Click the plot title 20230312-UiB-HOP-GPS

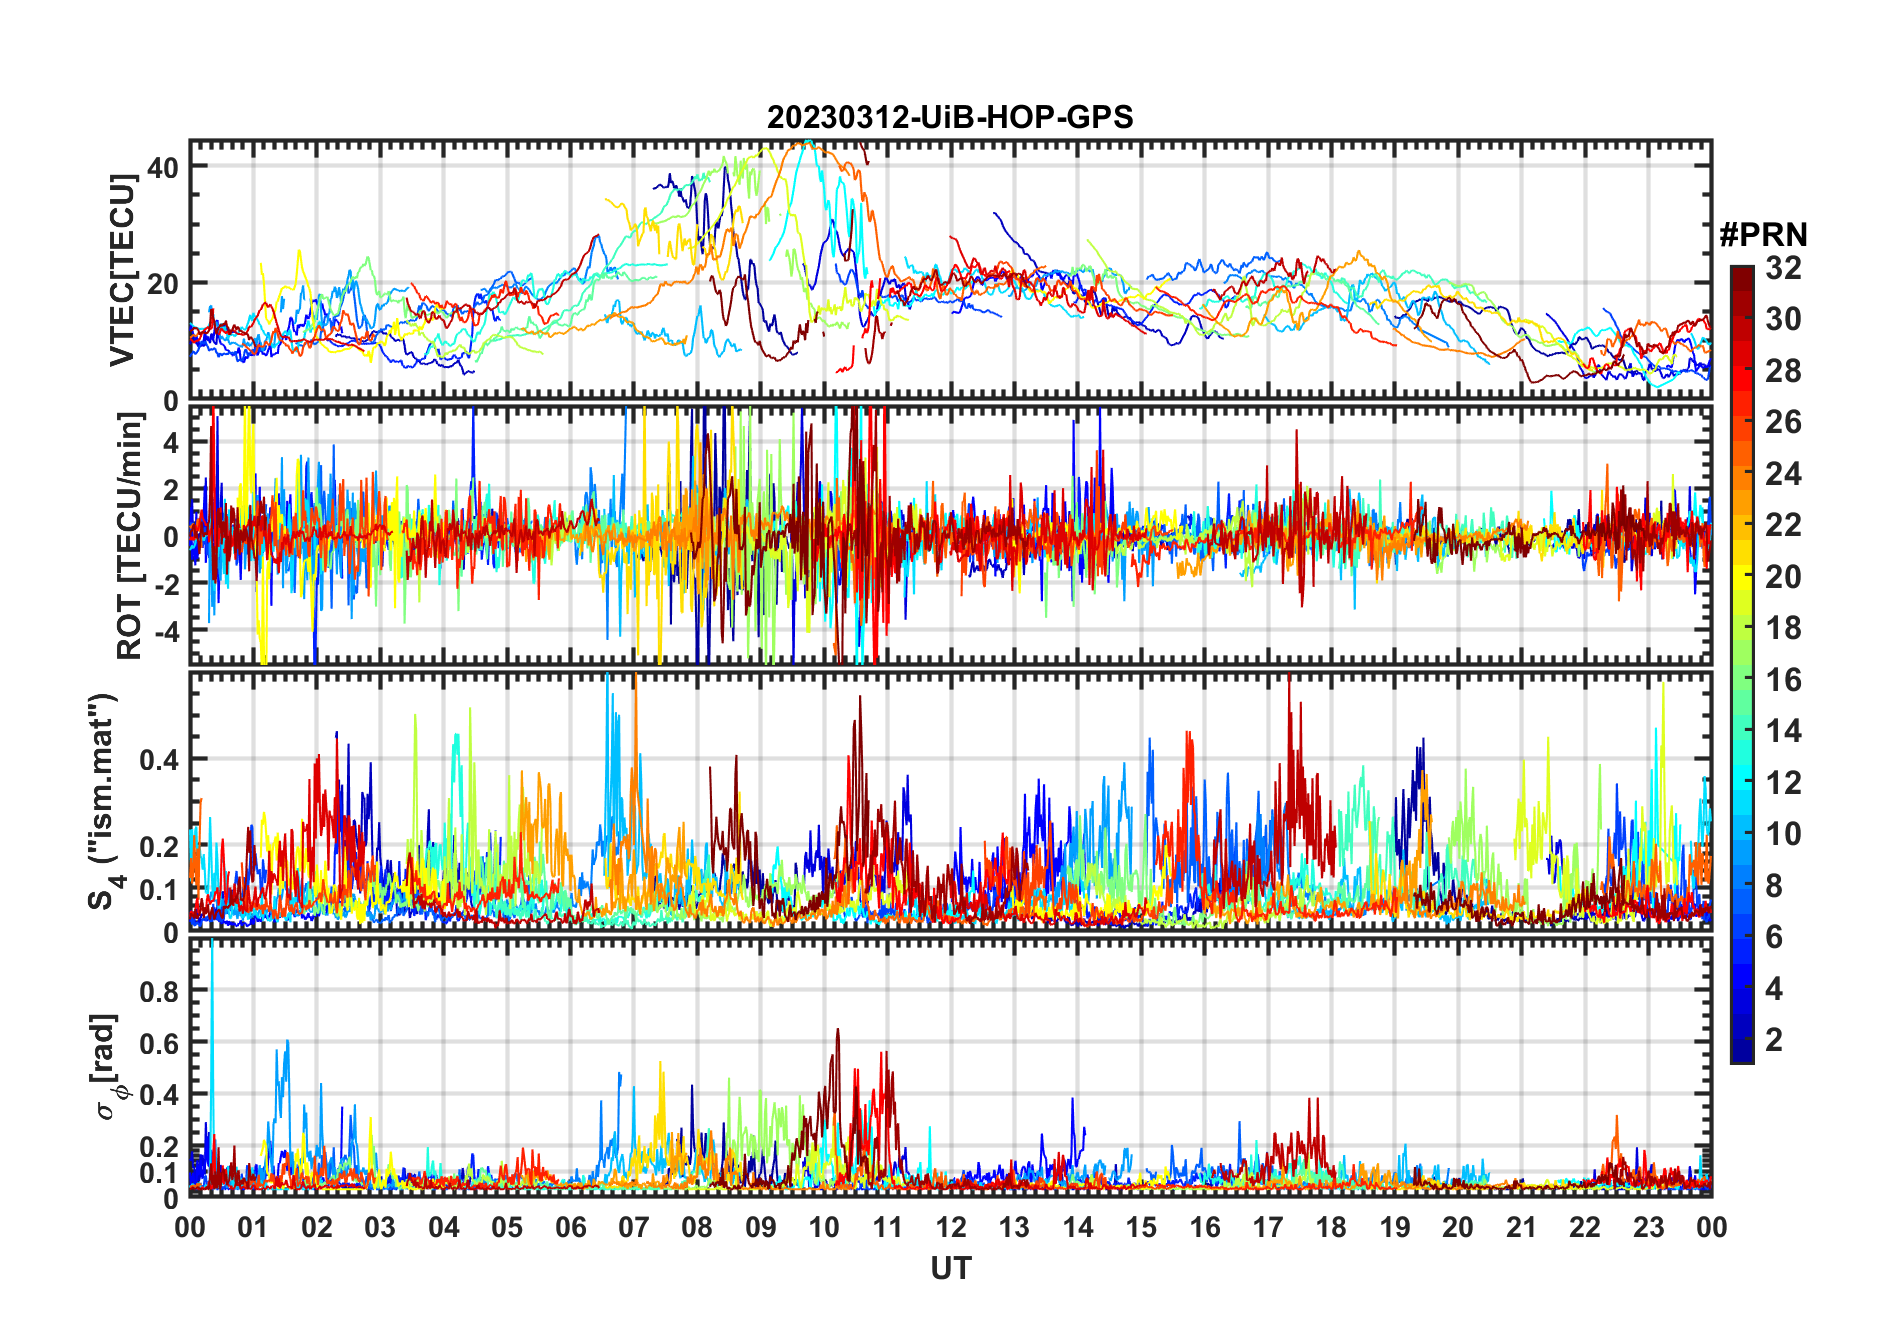950,118
